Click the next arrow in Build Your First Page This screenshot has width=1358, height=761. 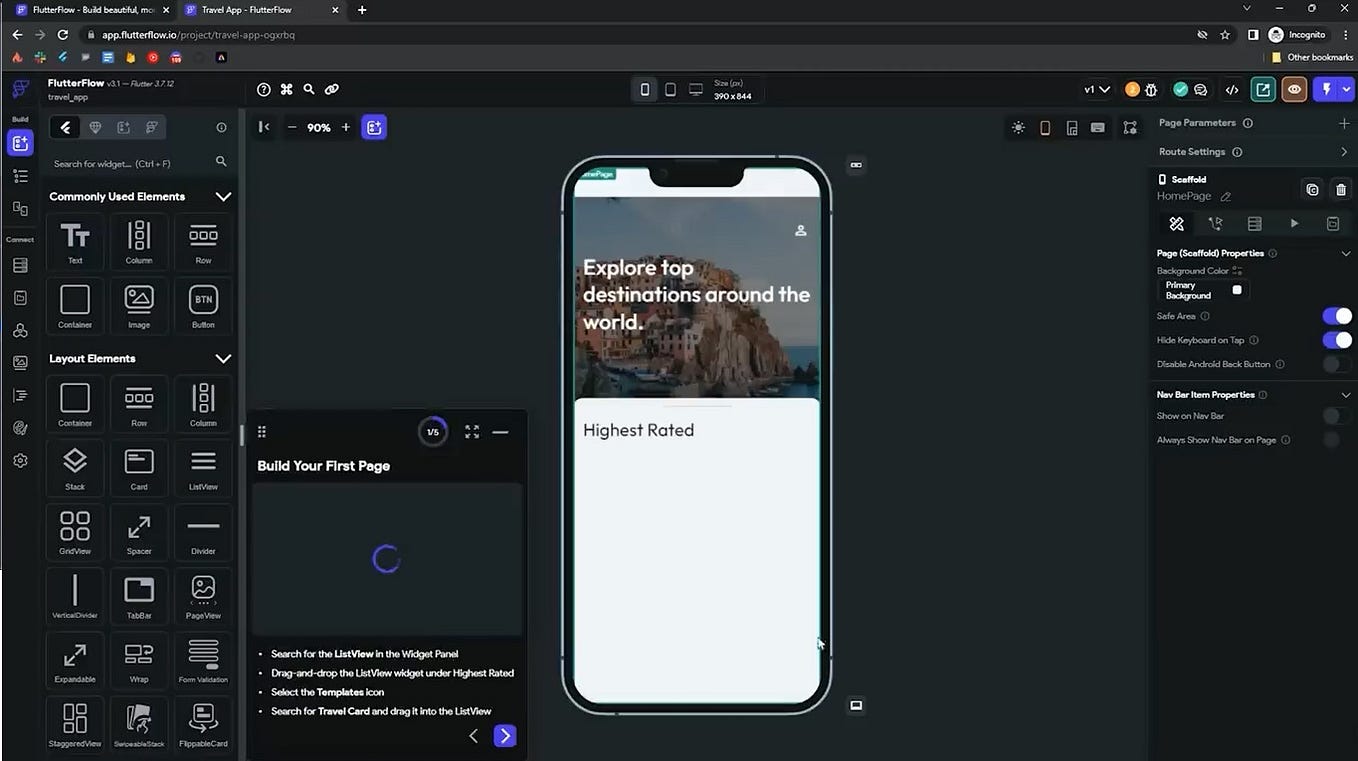[504, 735]
